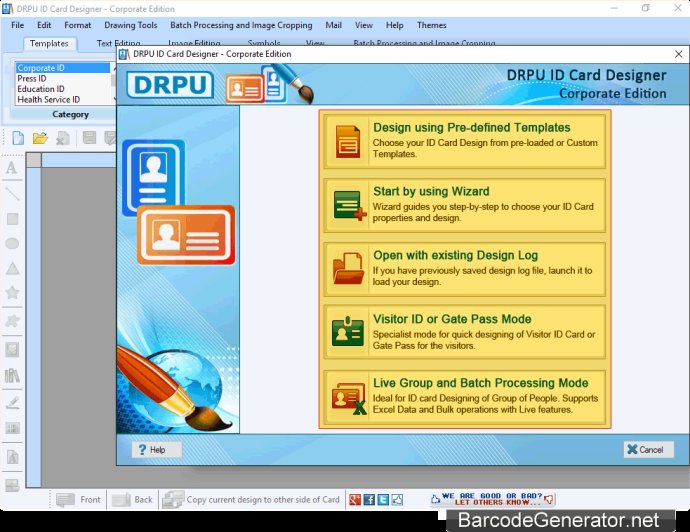The height and width of the screenshot is (532, 690).
Task: Select the Signature tool
Action: pyautogui.click(x=12, y=403)
